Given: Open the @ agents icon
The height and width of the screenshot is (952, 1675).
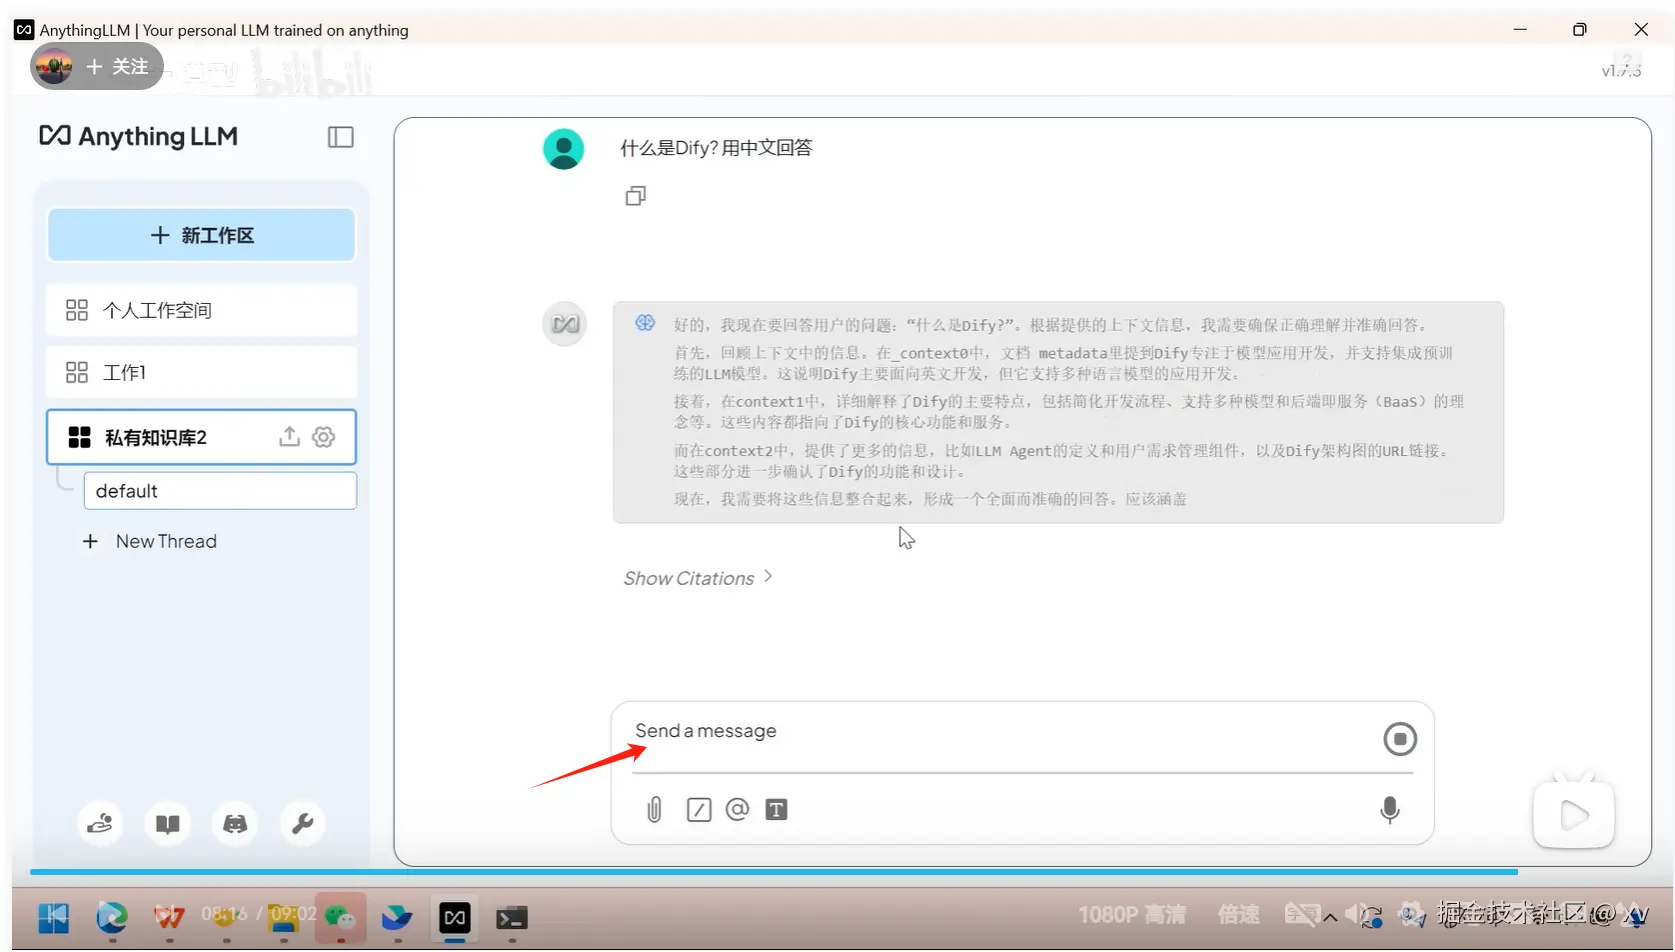Looking at the screenshot, I should [737, 809].
